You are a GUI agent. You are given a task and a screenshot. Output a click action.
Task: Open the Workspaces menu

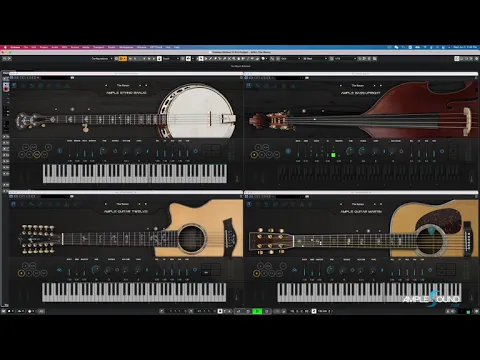(126, 47)
